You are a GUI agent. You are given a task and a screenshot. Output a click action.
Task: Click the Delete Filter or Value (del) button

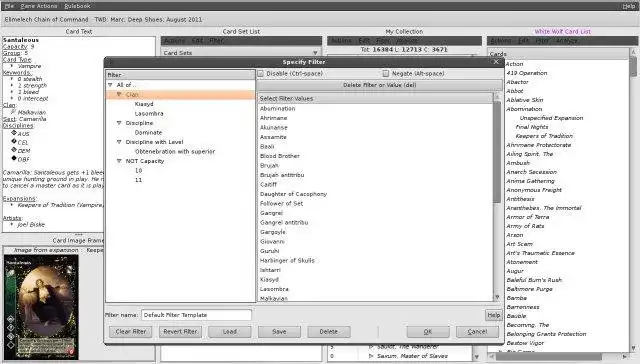click(380, 85)
